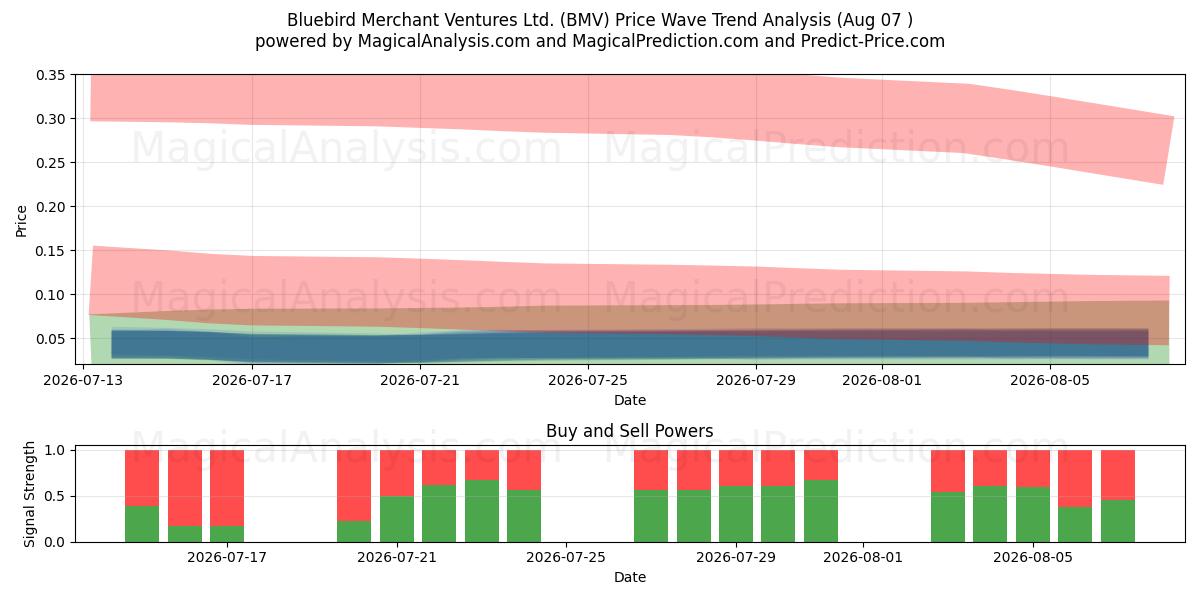1200x600 pixels.
Task: Click the 'Date' label under Buy and Sell chart
Action: [x=630, y=577]
